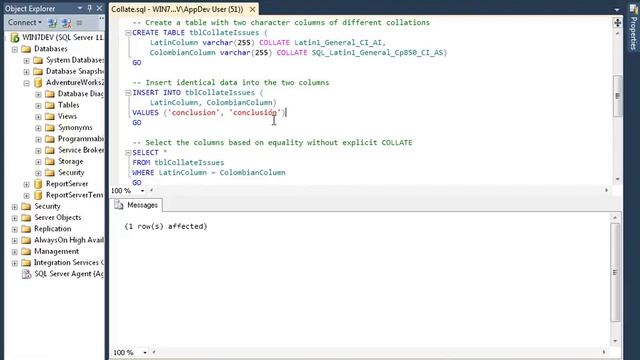Select the WIN7DEV SQL Server node
The image size is (640, 360).
click(x=62, y=38)
